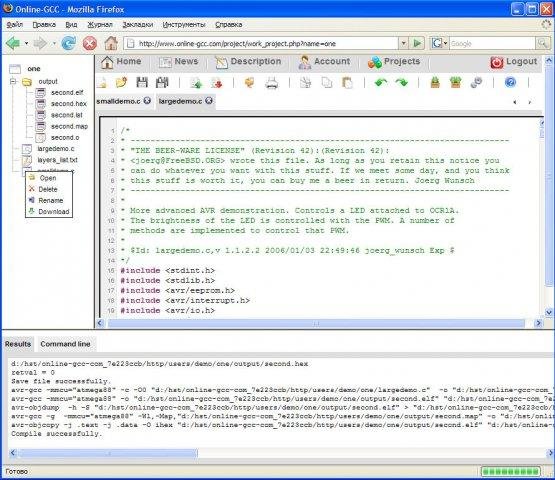
Task: Choose Delete from the context menu
Action: [49, 189]
